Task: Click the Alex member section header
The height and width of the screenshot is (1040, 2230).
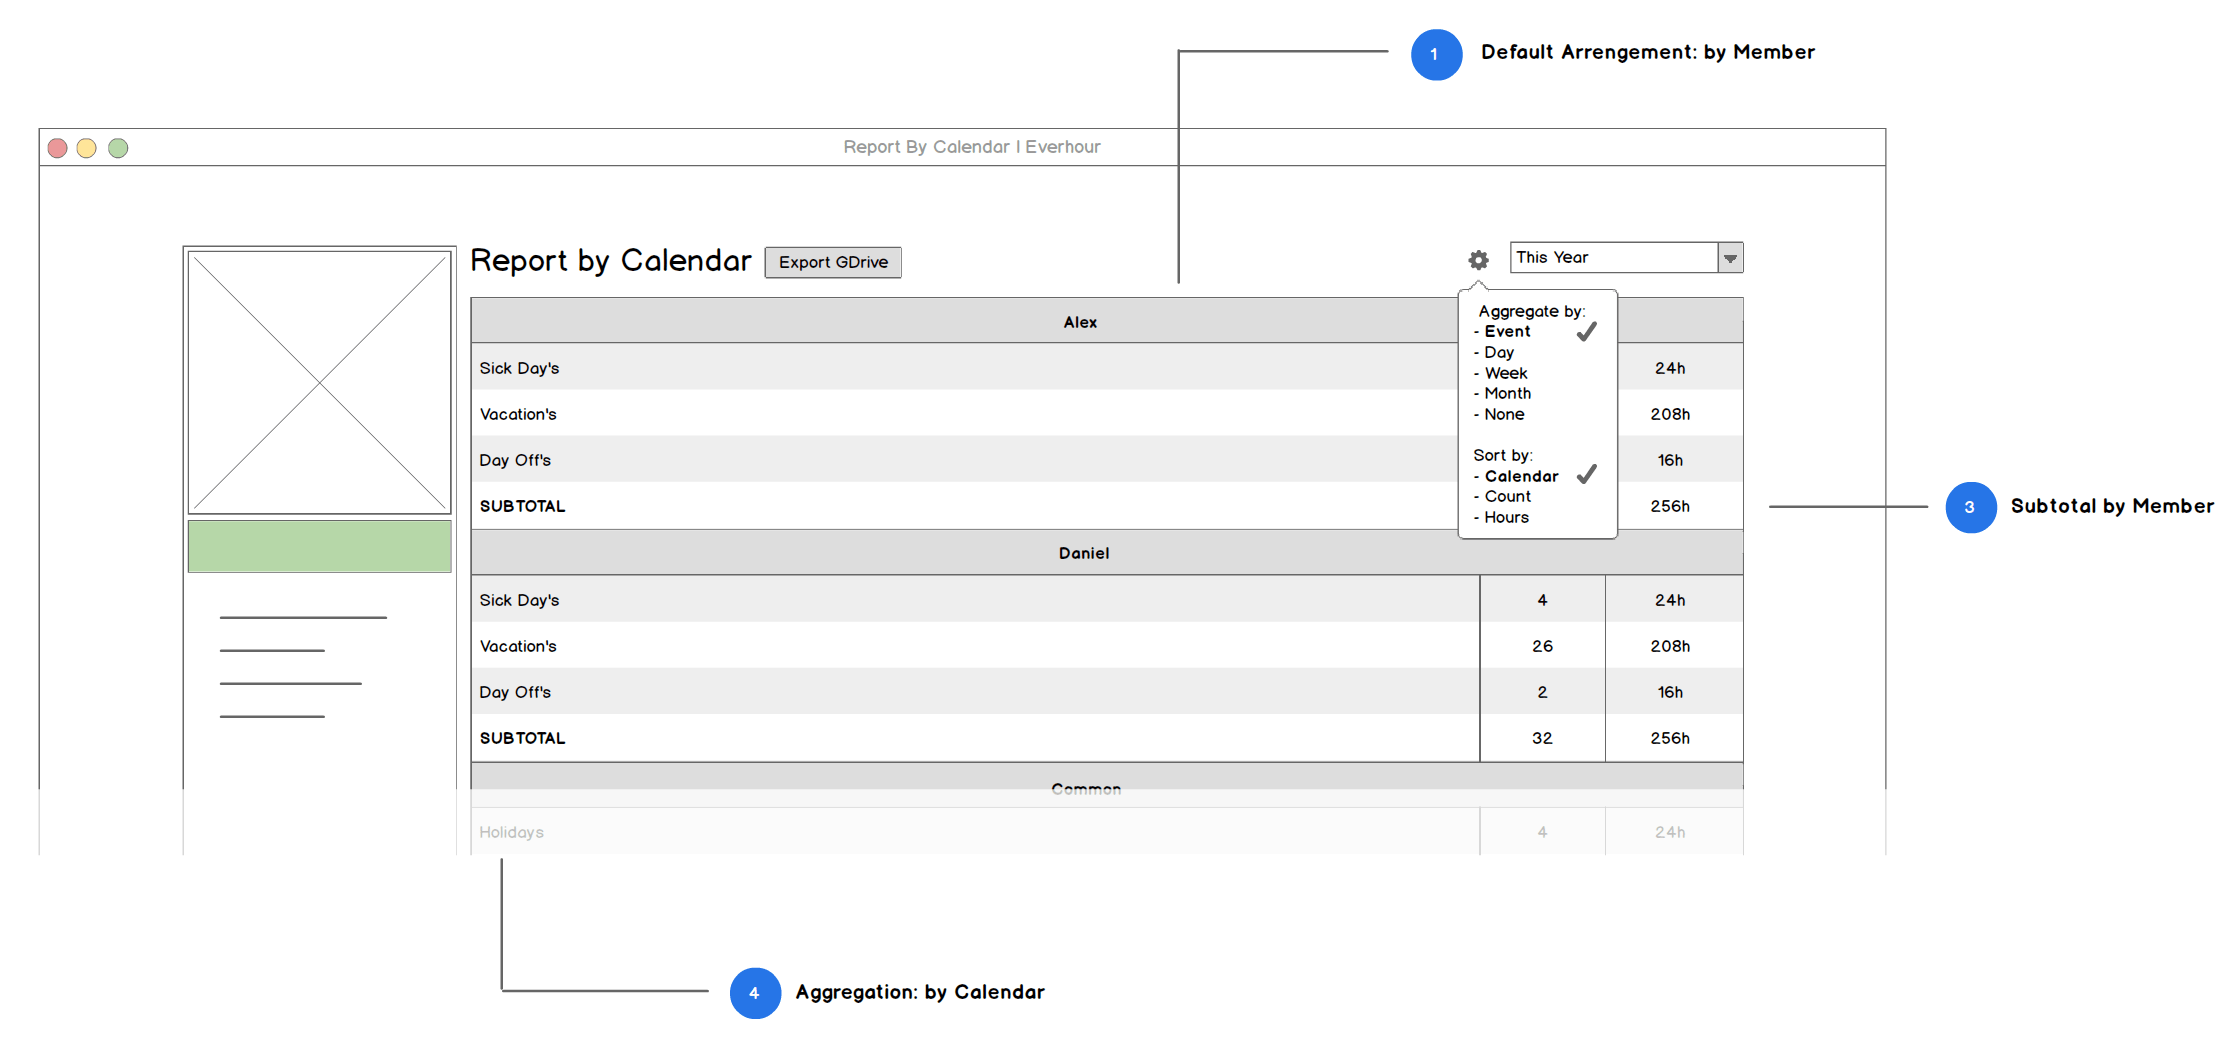Action: (1080, 322)
